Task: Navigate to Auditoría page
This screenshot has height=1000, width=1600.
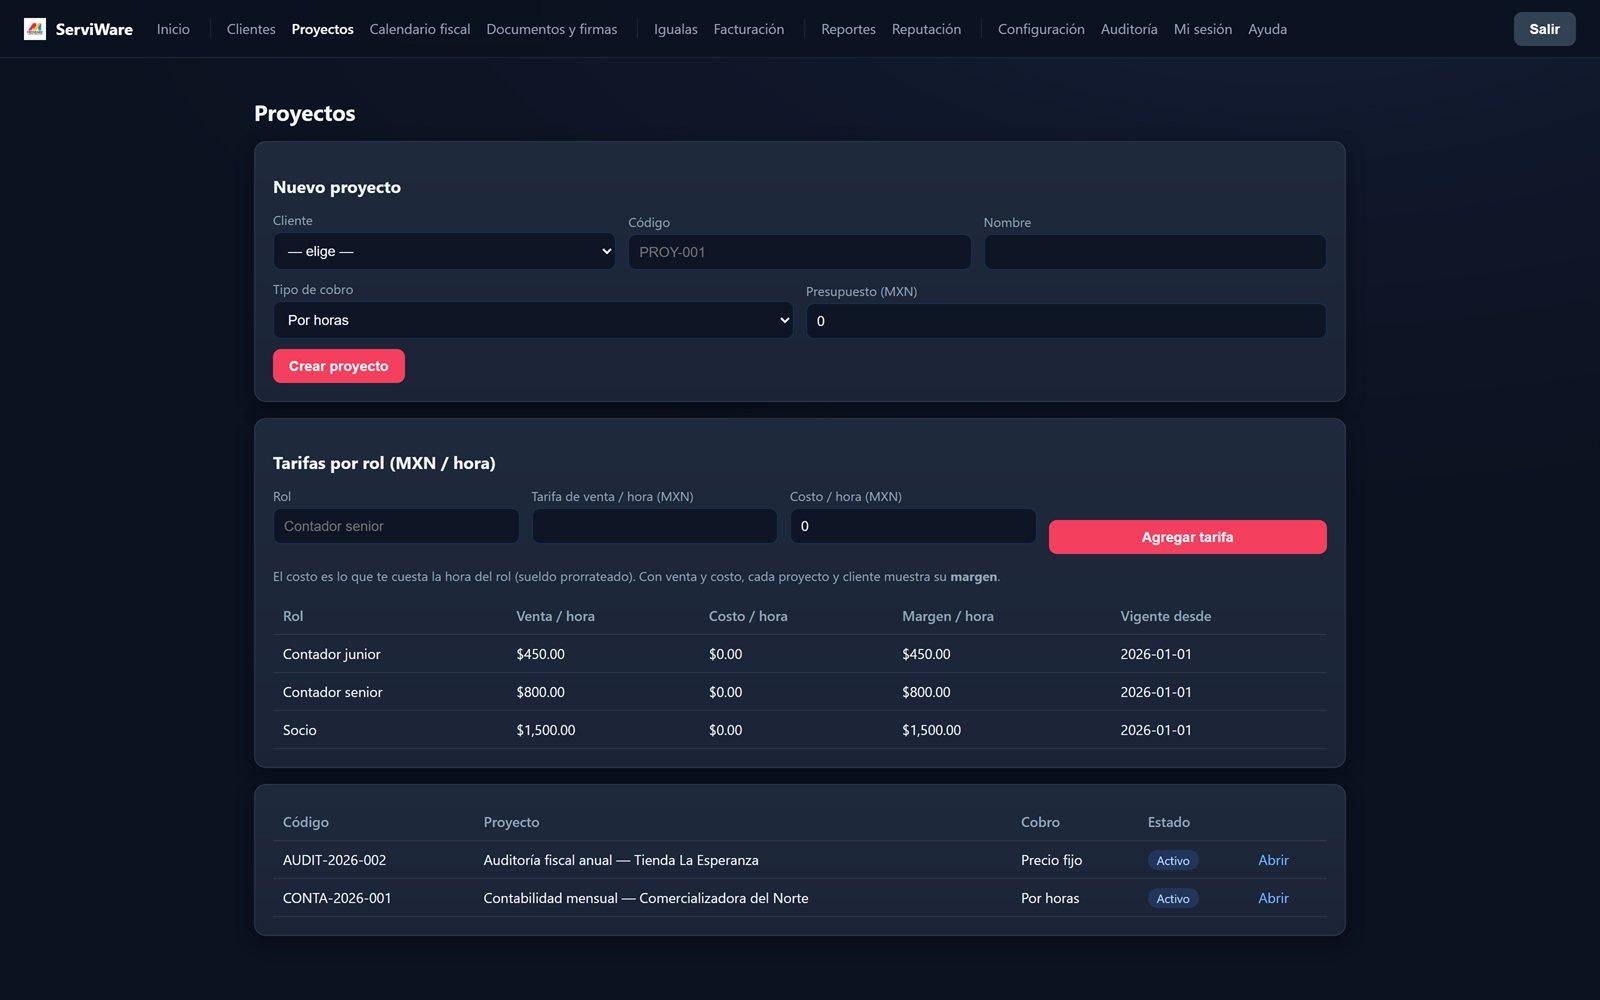Action: [x=1129, y=29]
